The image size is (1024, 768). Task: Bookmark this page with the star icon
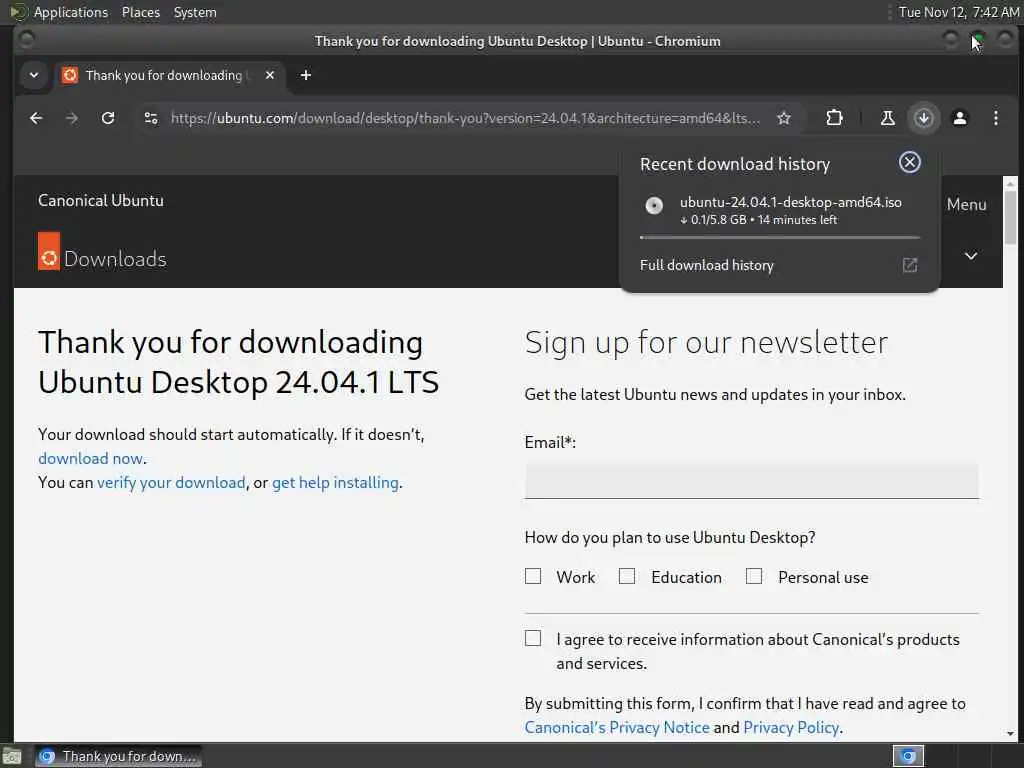[x=784, y=118]
